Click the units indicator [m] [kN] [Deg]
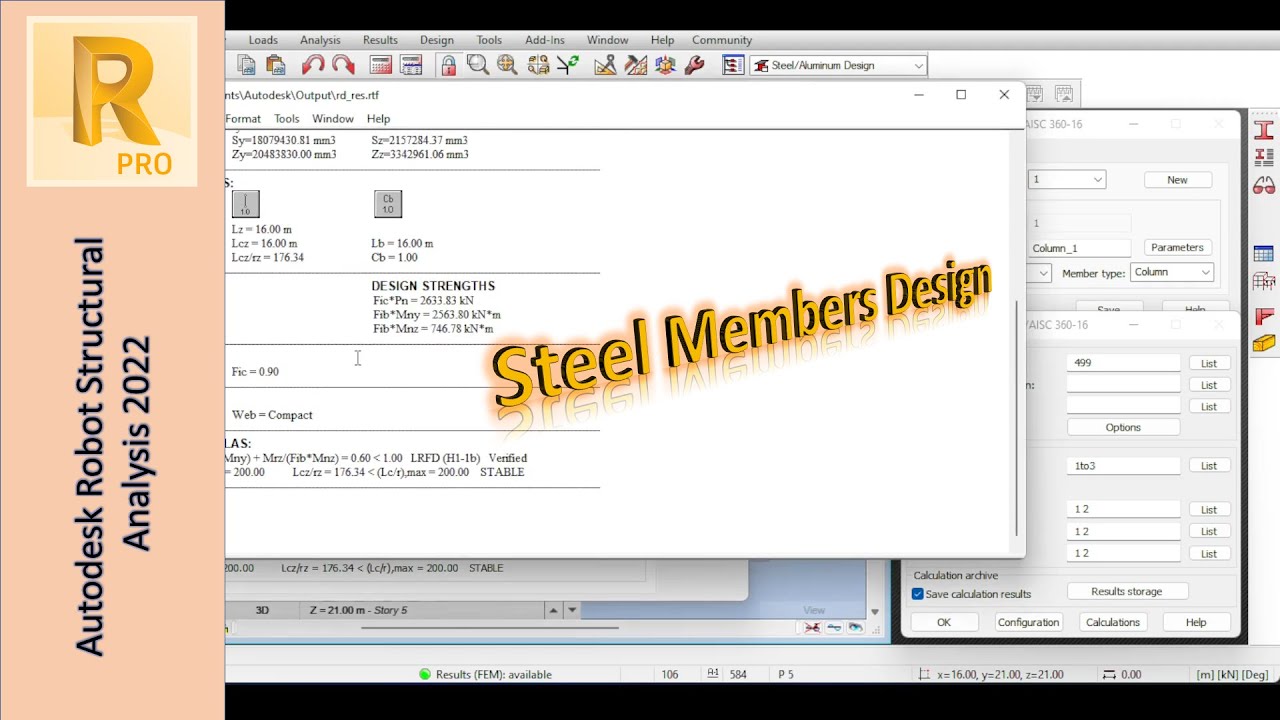 (x=1232, y=674)
